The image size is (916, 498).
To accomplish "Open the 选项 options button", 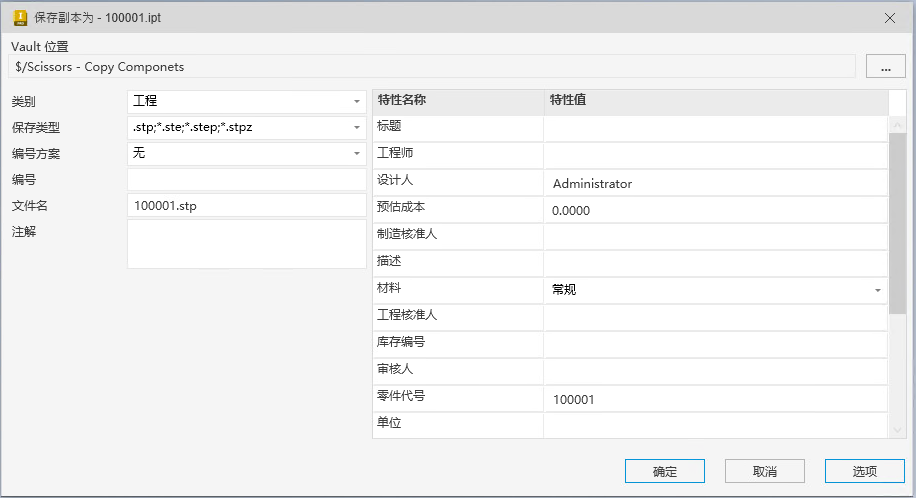I will (865, 471).
